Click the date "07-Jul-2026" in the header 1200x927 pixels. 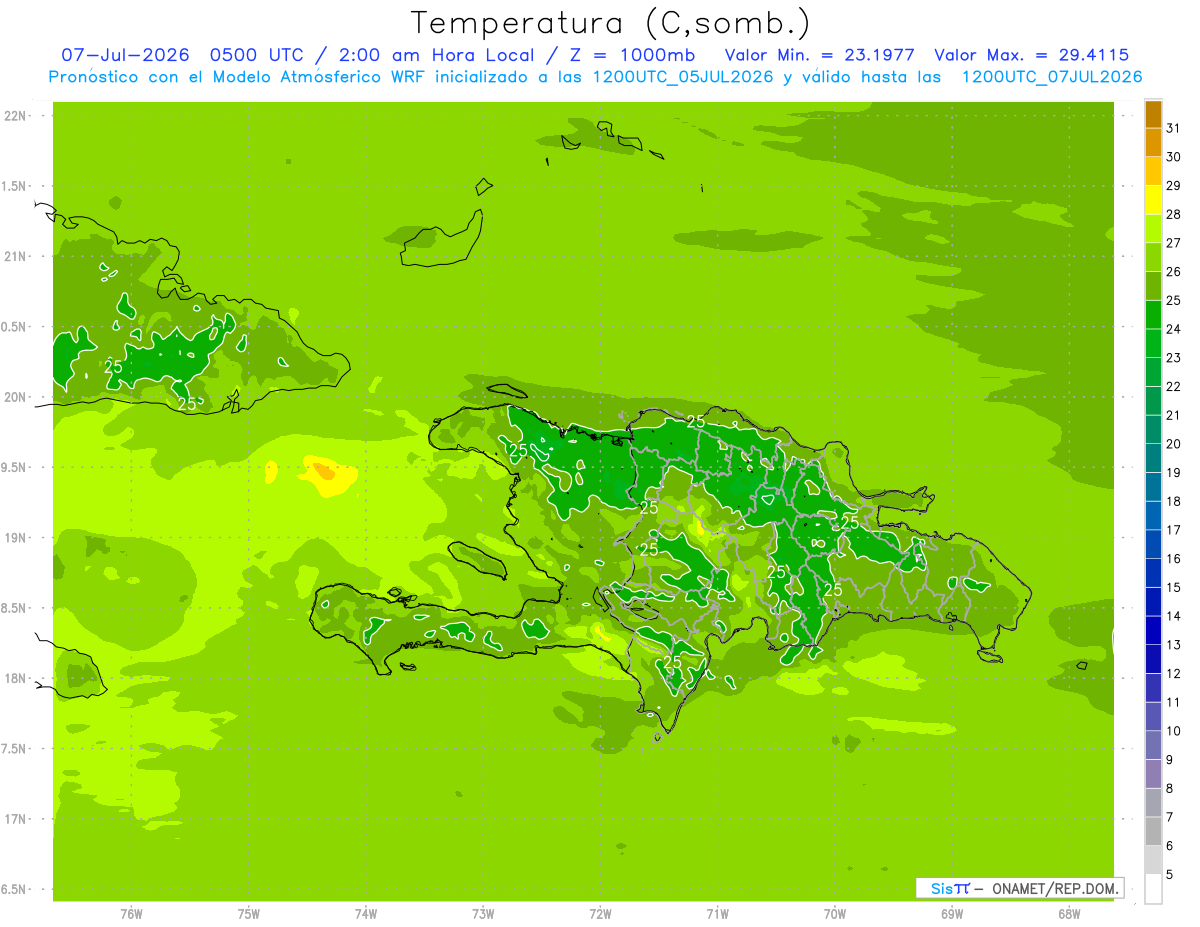point(125,55)
